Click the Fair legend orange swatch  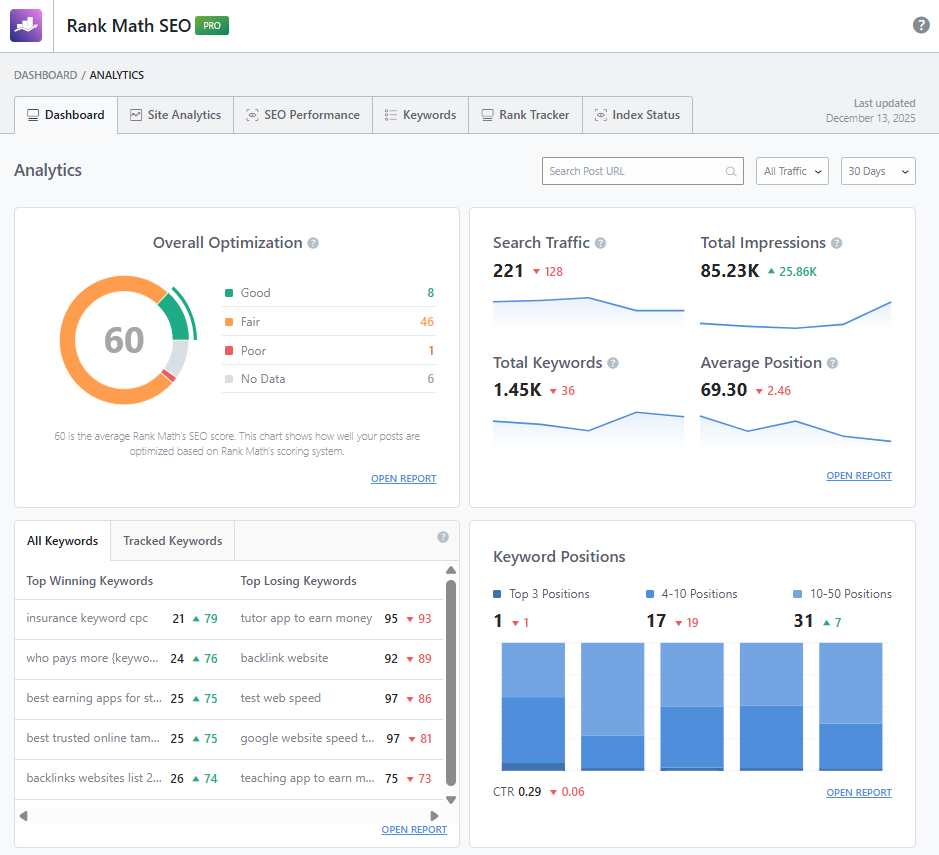(229, 322)
